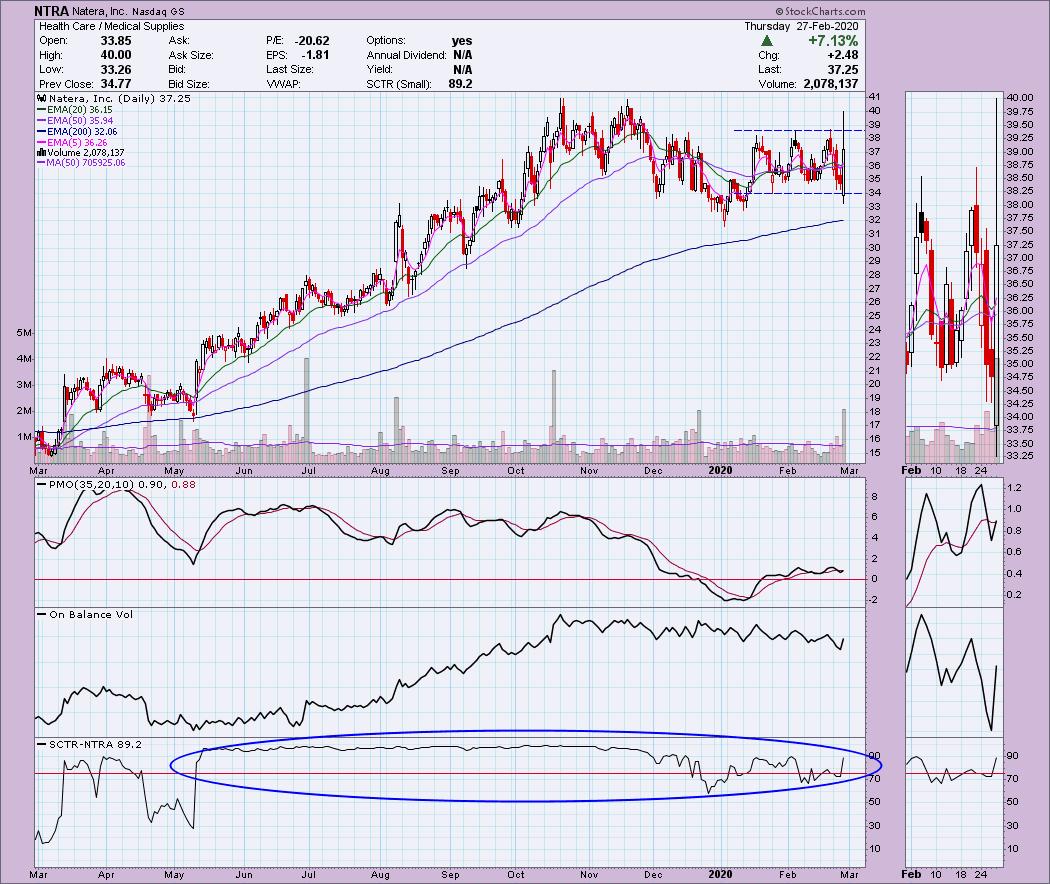Click the 33.25 label on zoom panel axis
1050x884 pixels.
(1020, 456)
